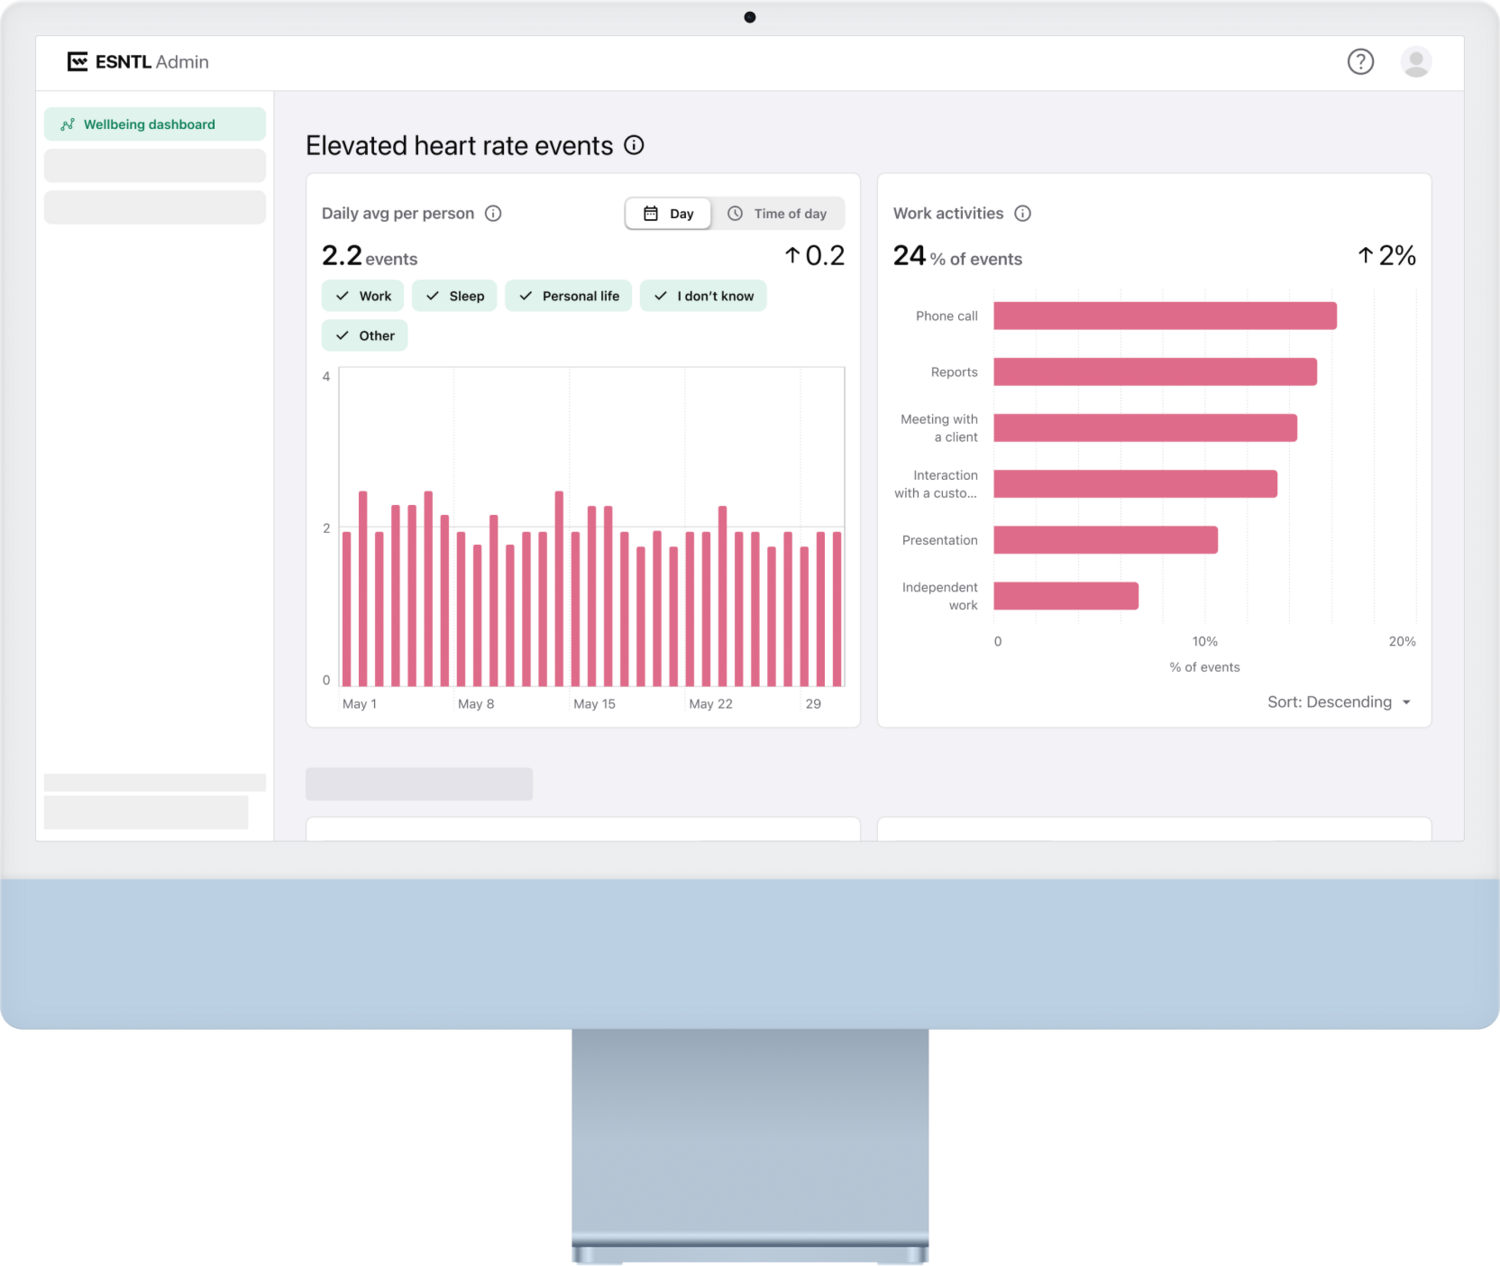The height and width of the screenshot is (1266, 1500).
Task: Click the May 15 axis label
Action: [x=594, y=704]
